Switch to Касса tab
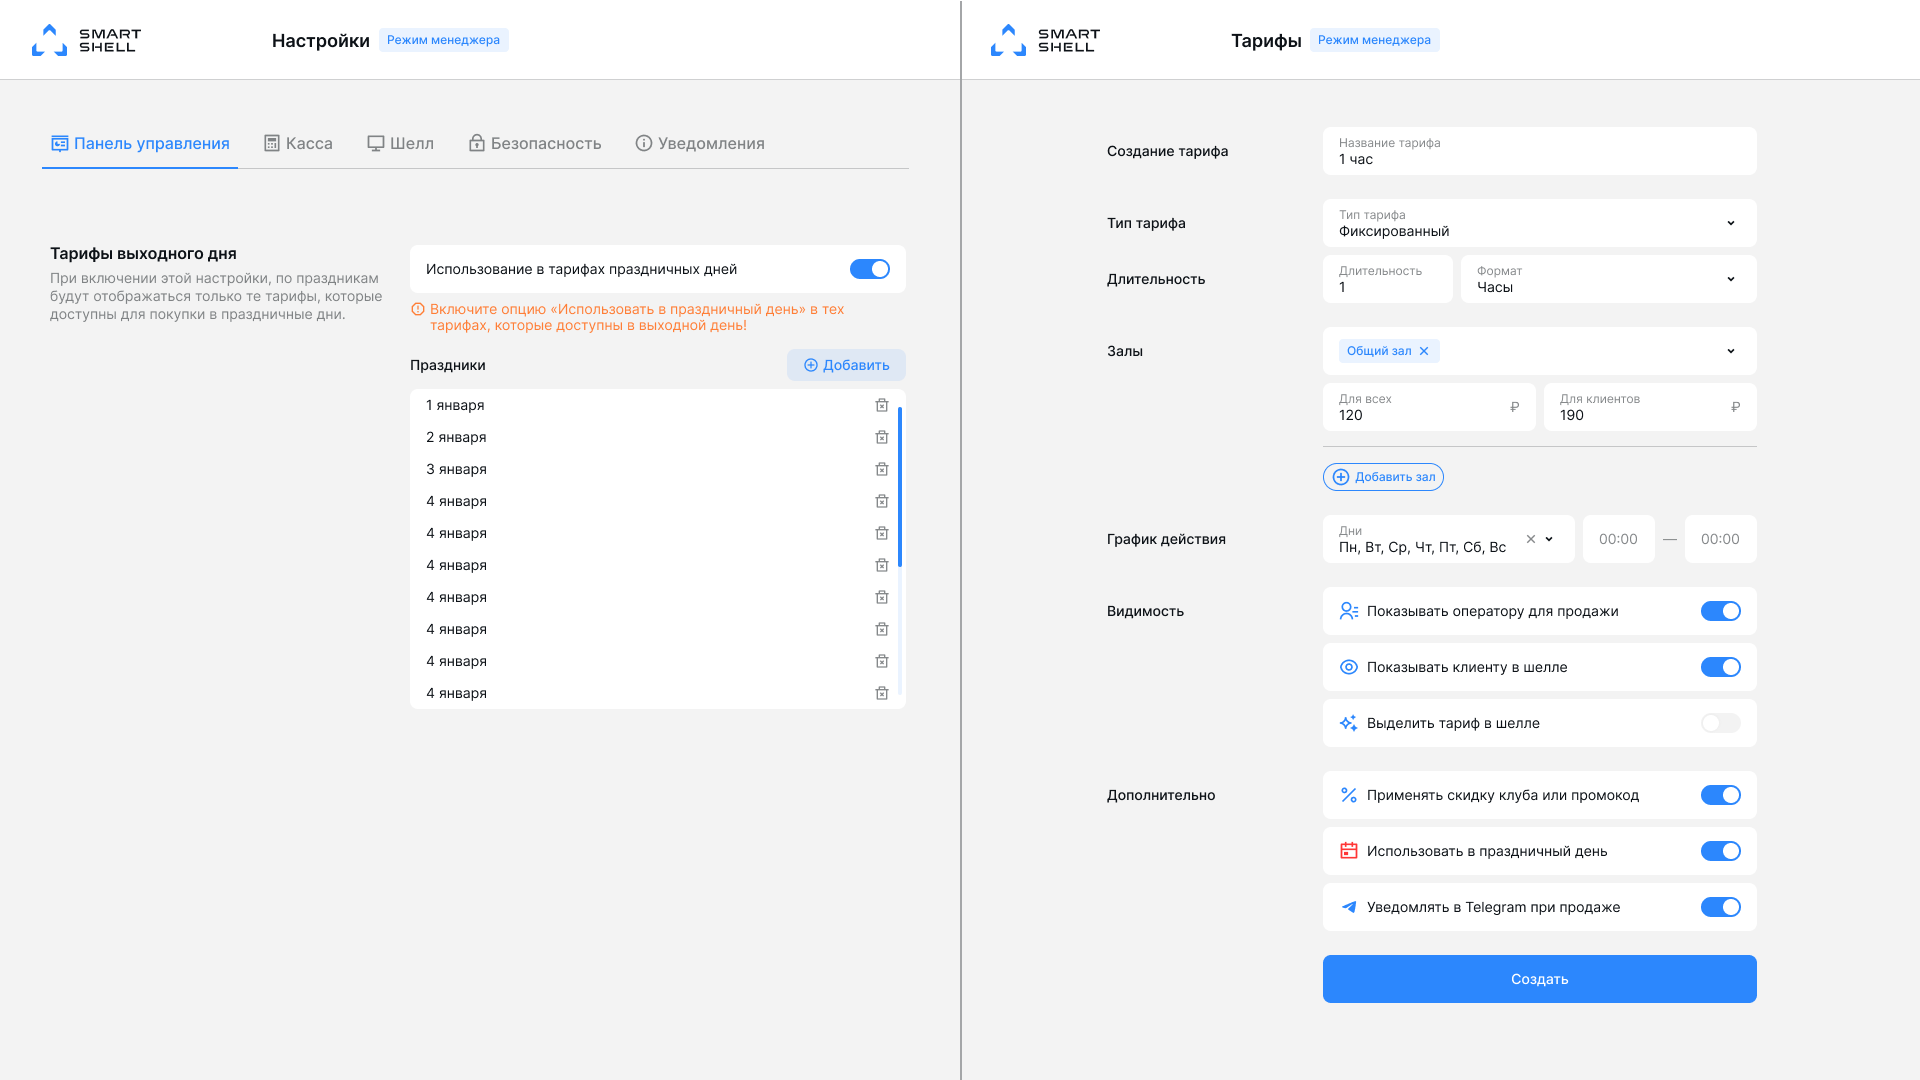Screen dimensions: 1920x1080 click(298, 143)
